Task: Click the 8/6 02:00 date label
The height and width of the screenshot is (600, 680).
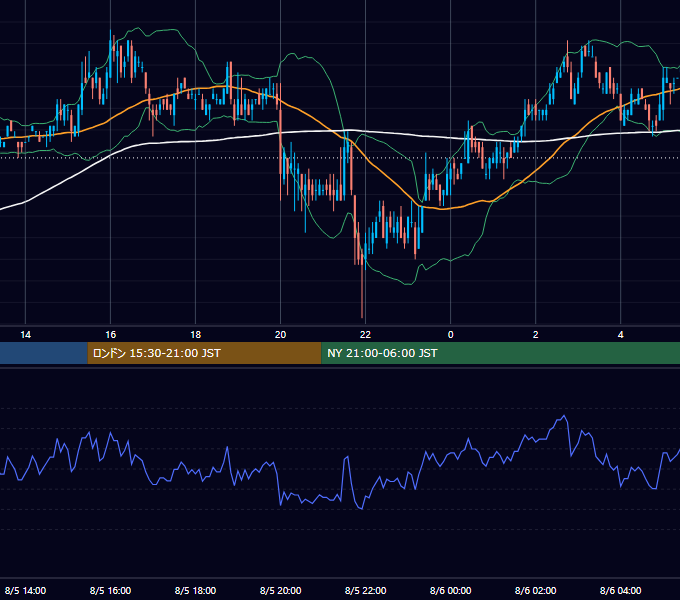Action: [536, 590]
